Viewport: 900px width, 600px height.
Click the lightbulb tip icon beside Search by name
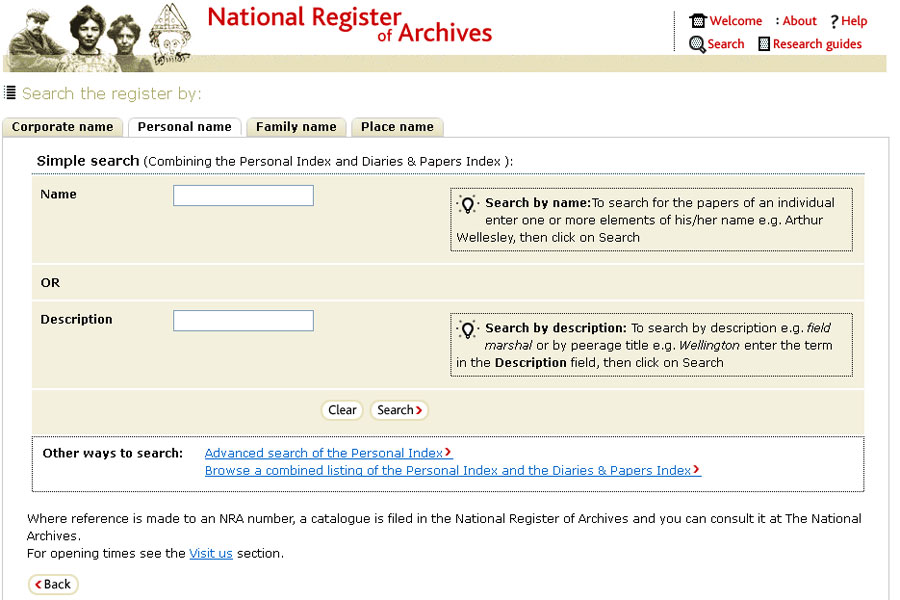[467, 203]
